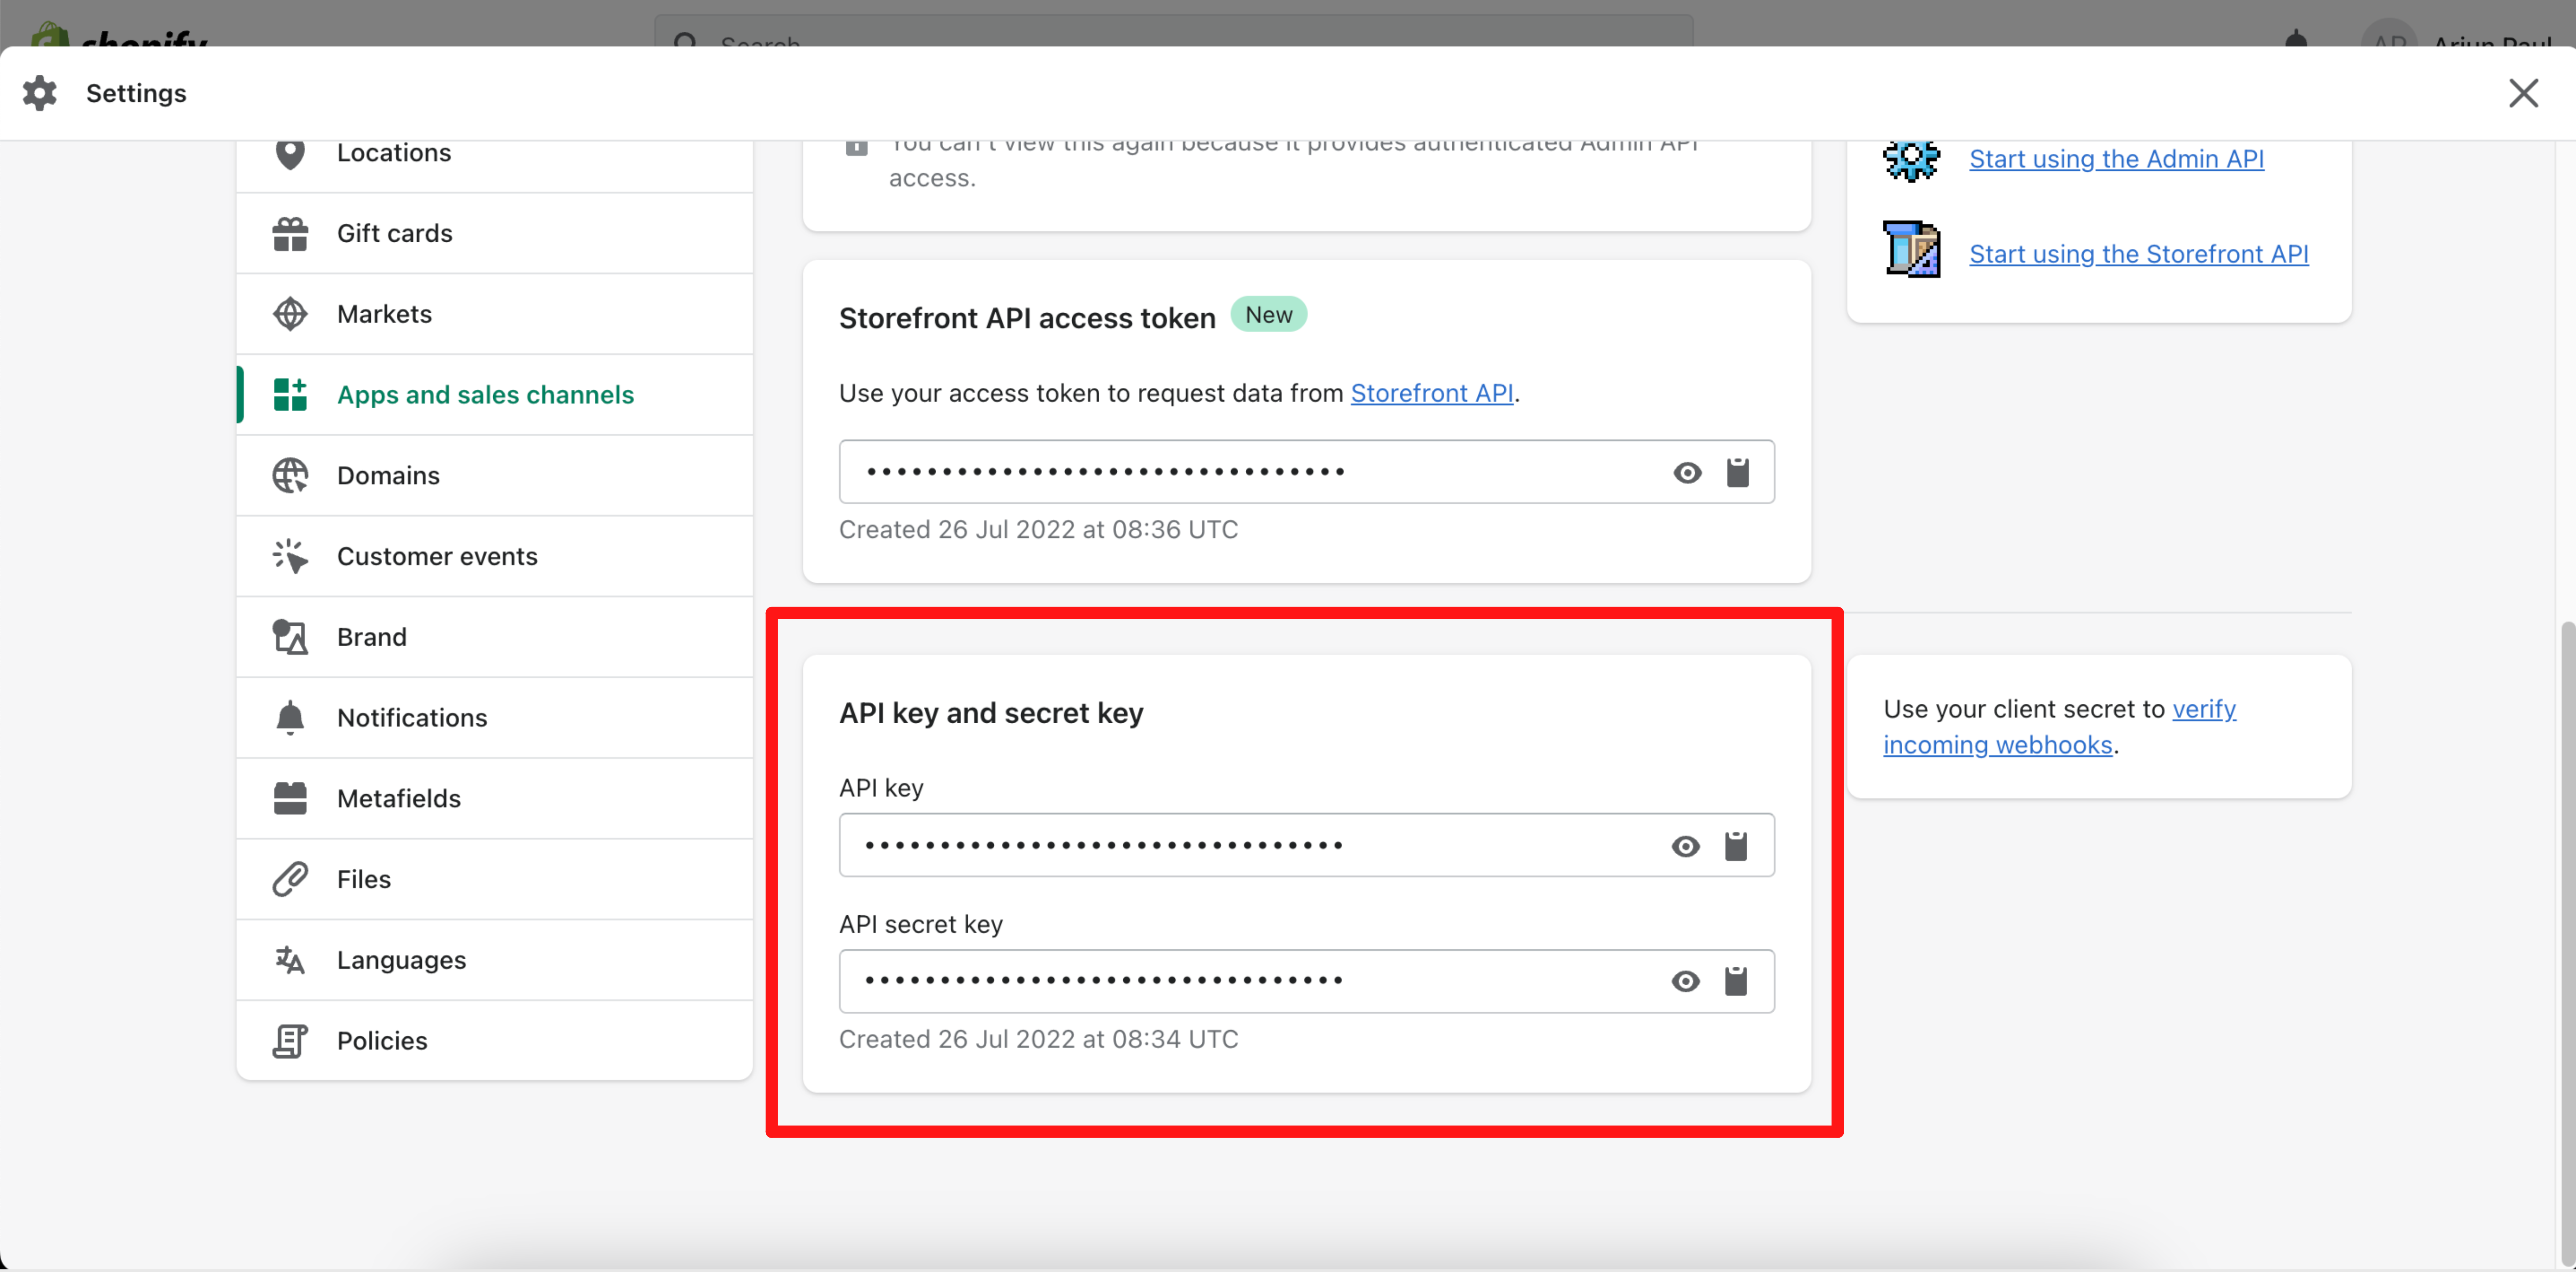Click the settings gear icon in header
Screen dimensions: 2576x1272
[x=39, y=92]
